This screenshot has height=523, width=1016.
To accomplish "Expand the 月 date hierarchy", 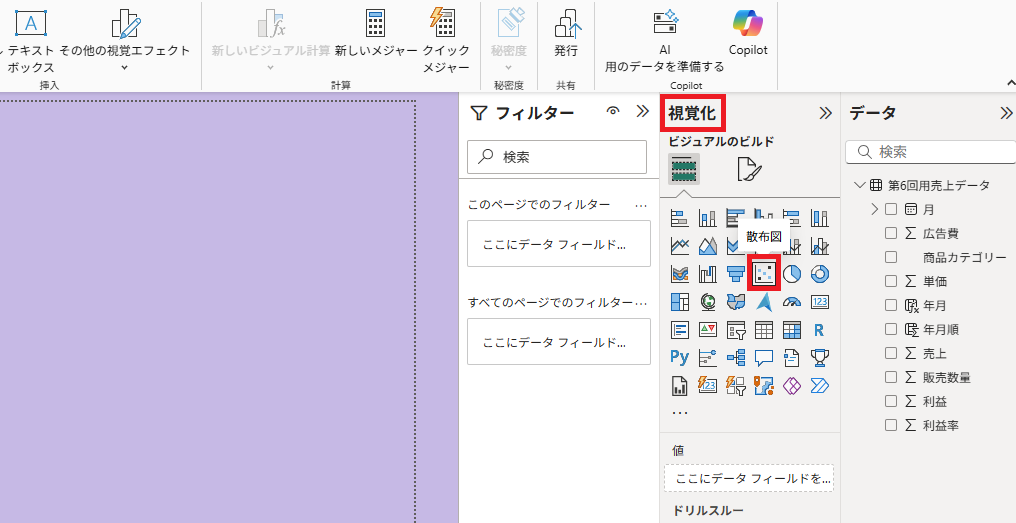I will coord(874,209).
